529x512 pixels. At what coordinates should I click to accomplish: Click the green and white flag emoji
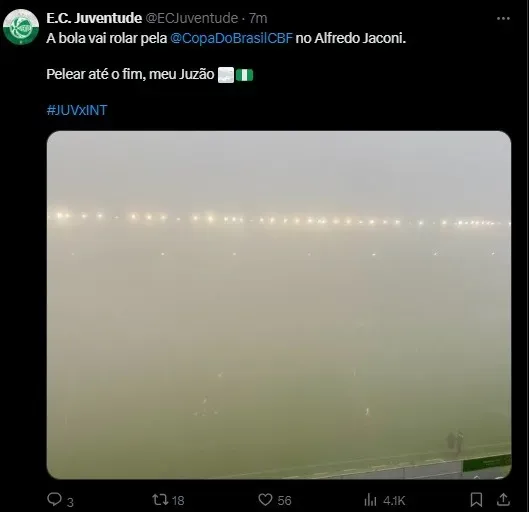pyautogui.click(x=244, y=75)
